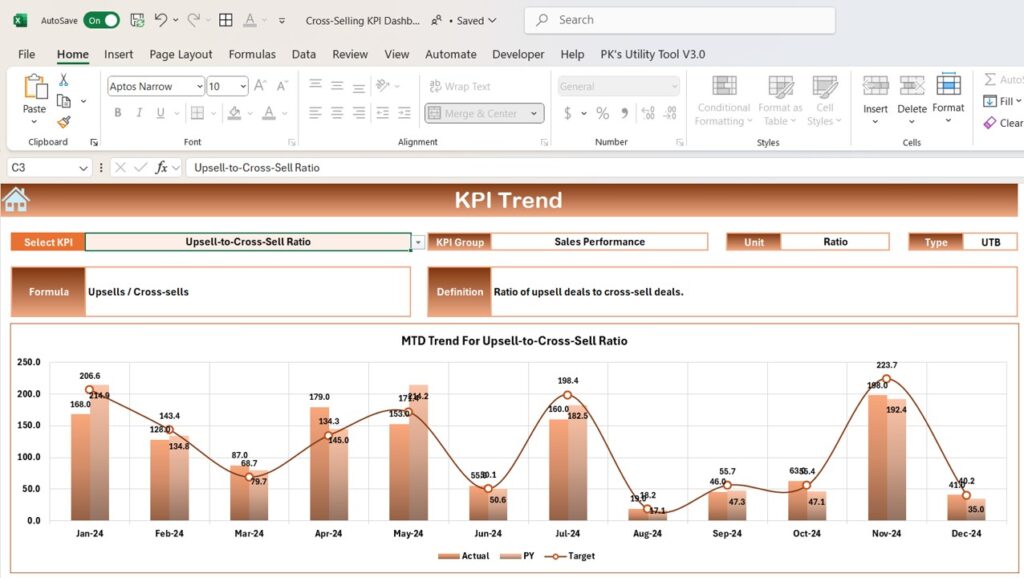This screenshot has width=1024, height=578.
Task: Click the Copy icon
Action: (x=64, y=101)
